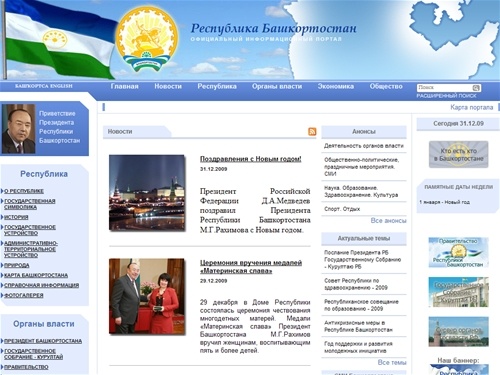Click the RSS feed icon beside Новости
This screenshot has width=500, height=375.
click(x=312, y=131)
